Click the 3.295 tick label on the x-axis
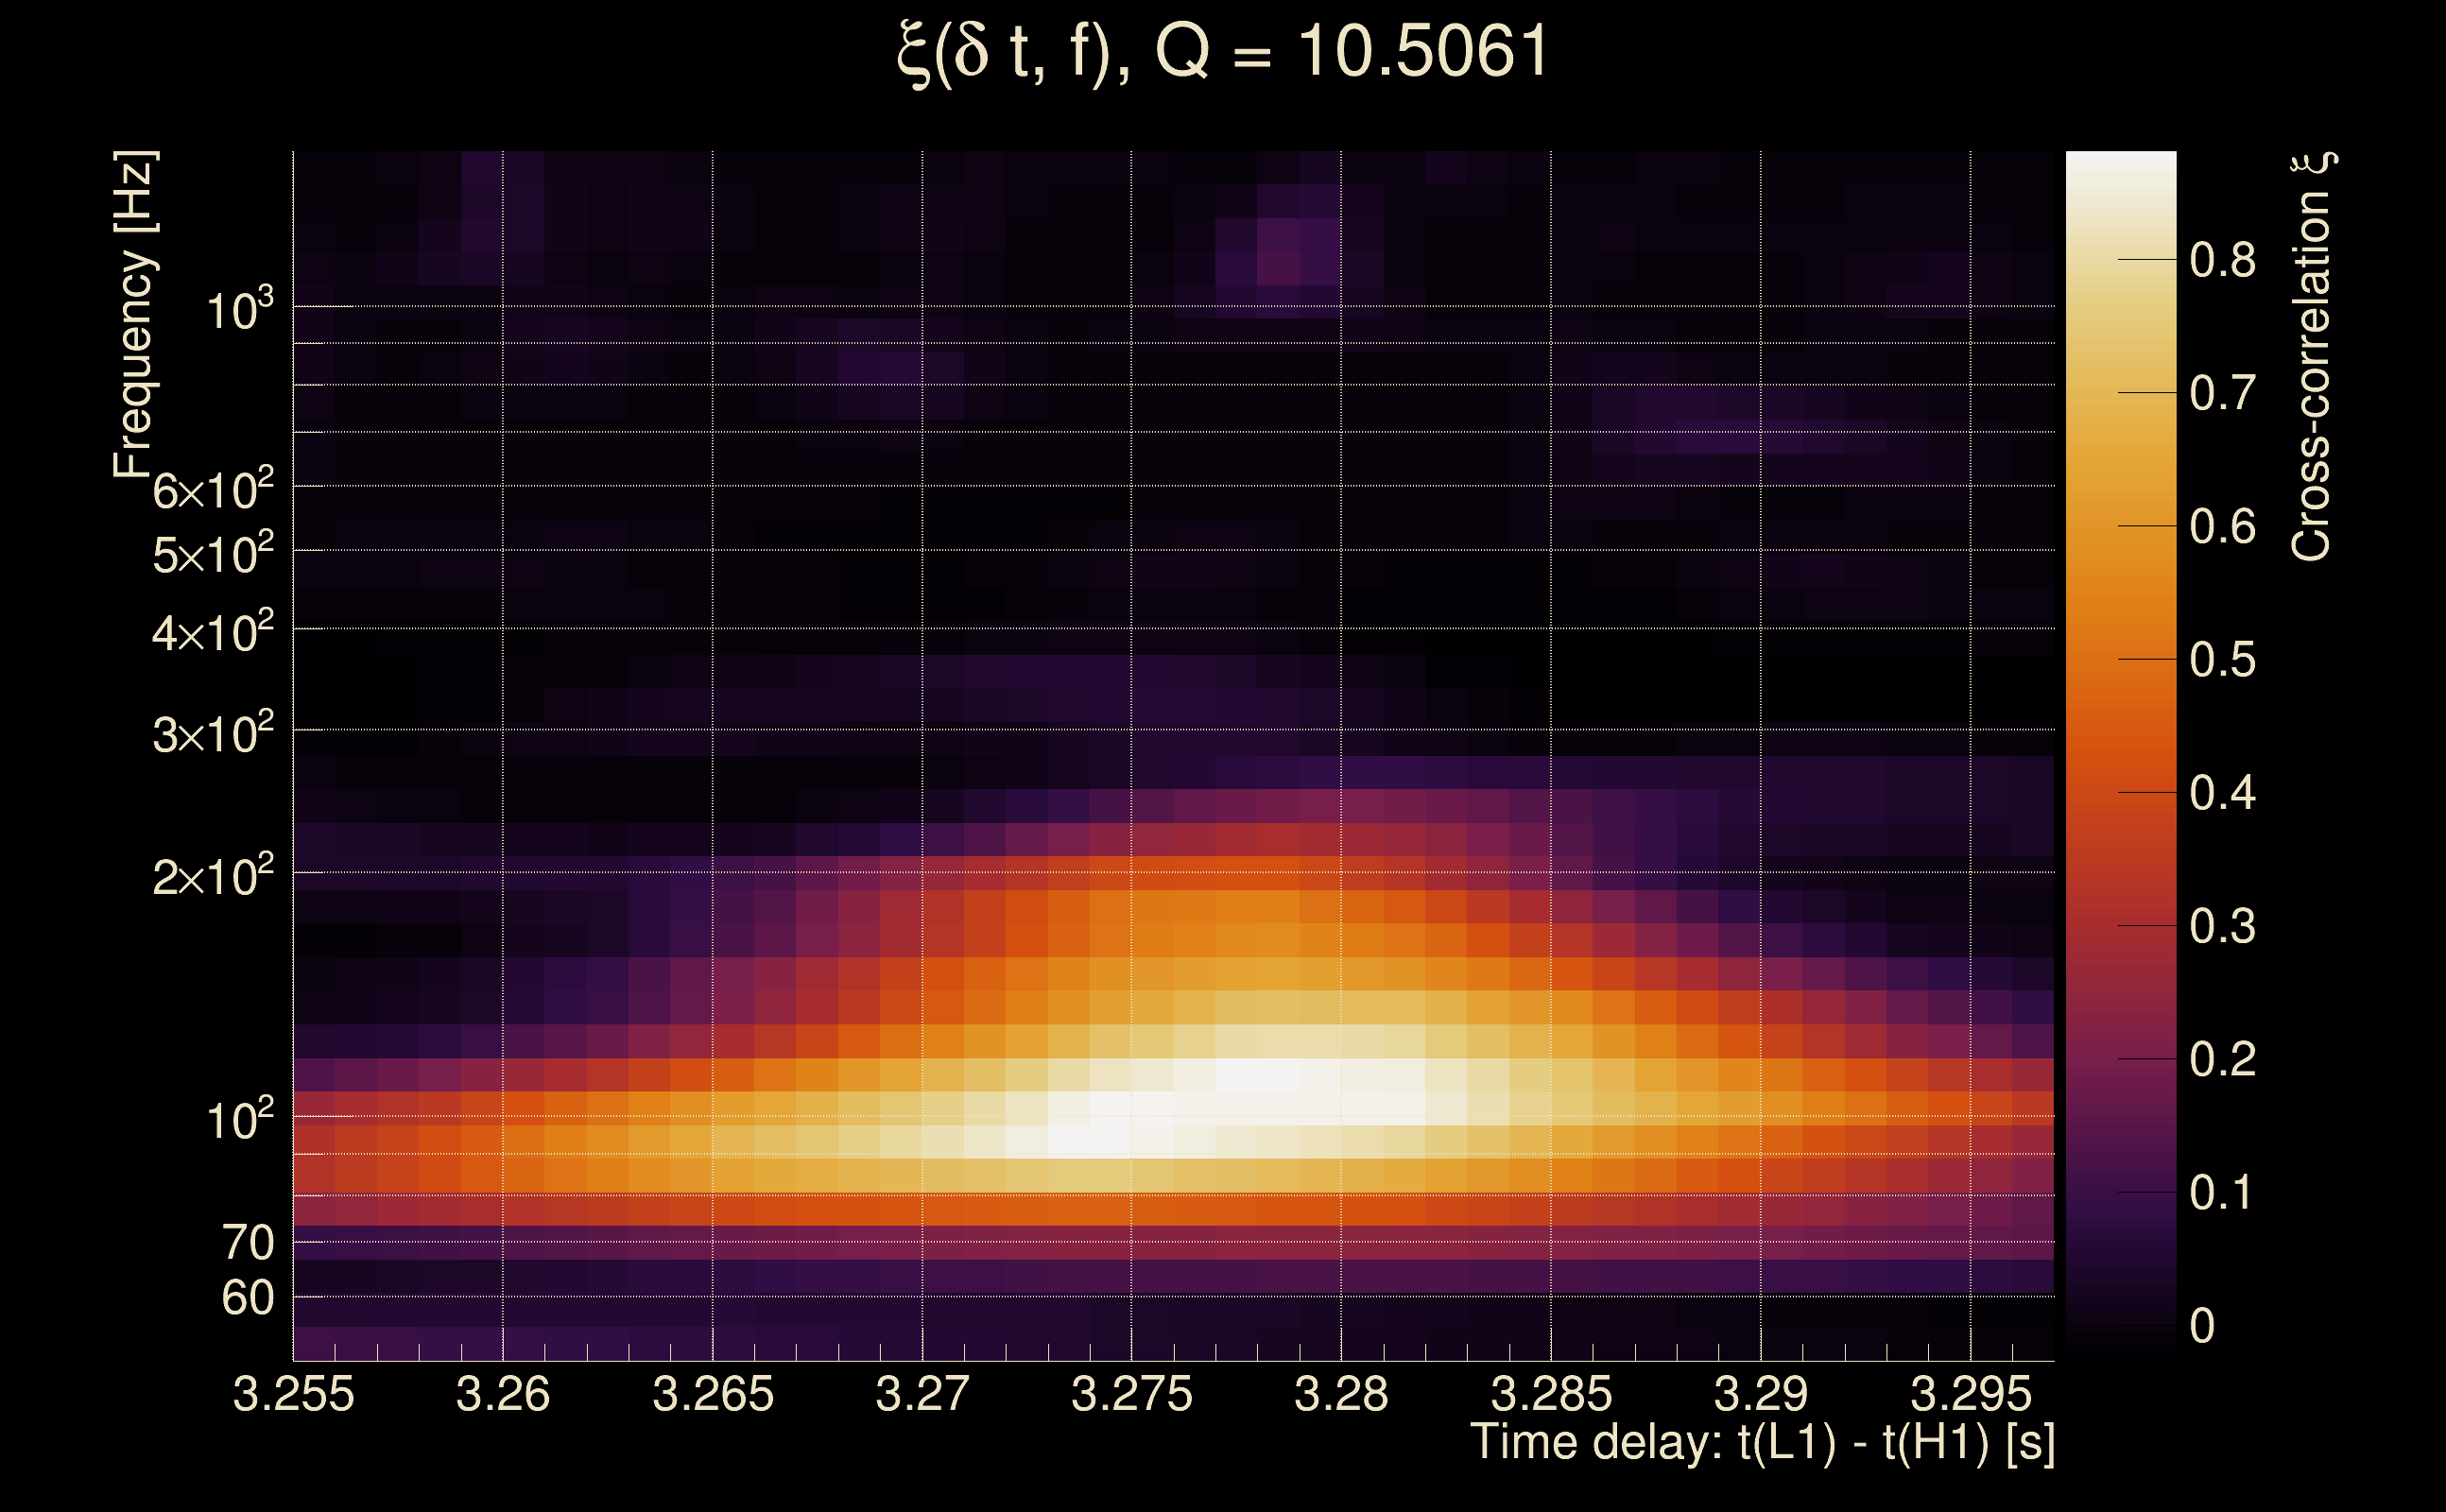2446x1512 pixels. [x=1970, y=1394]
